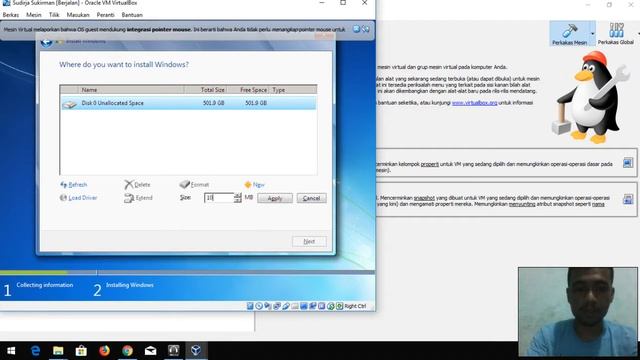Image resolution: width=640 pixels, height=360 pixels.
Task: Open the hard disk activity indicator icon
Action: click(250, 306)
